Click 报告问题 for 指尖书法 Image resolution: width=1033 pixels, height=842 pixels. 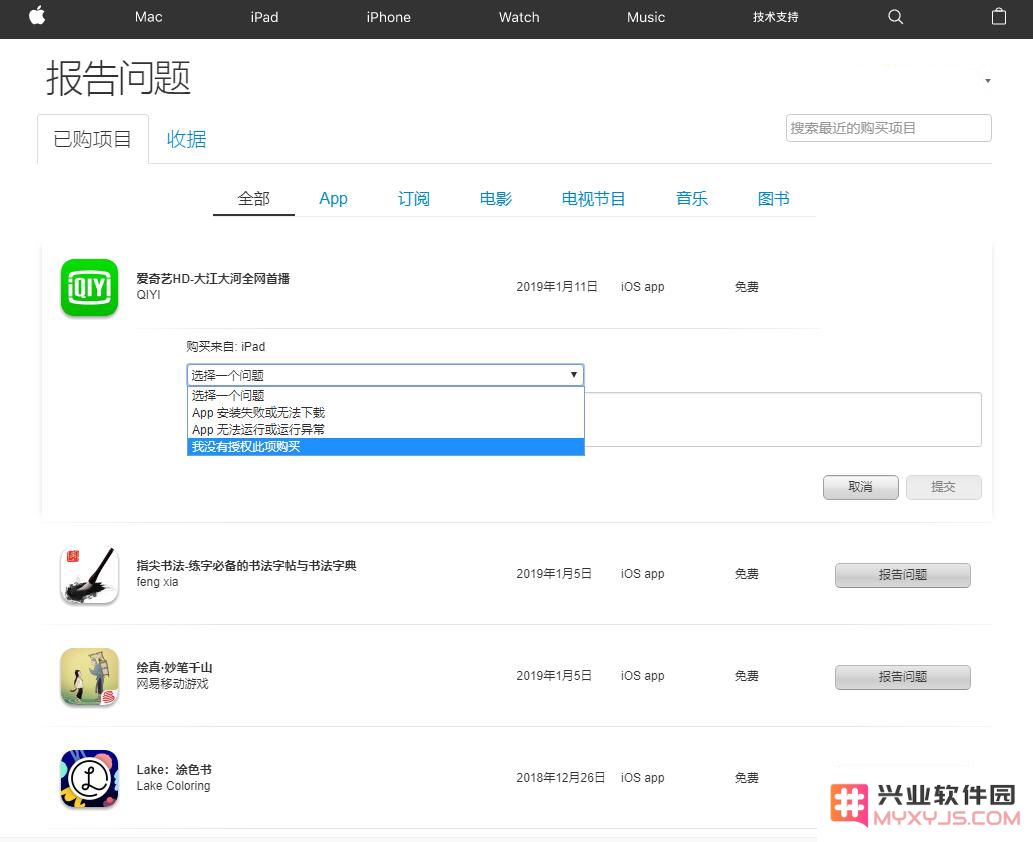pos(903,575)
